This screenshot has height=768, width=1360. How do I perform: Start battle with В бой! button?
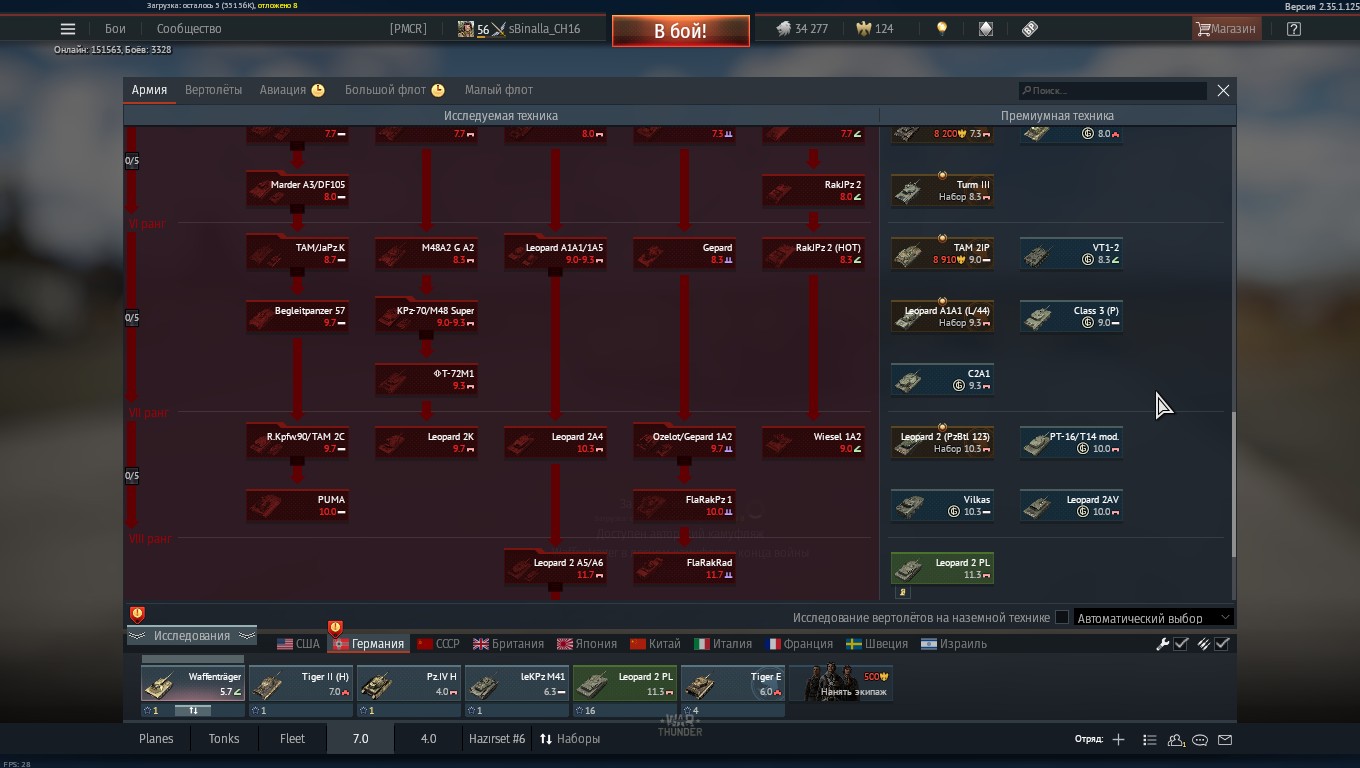[x=681, y=31]
